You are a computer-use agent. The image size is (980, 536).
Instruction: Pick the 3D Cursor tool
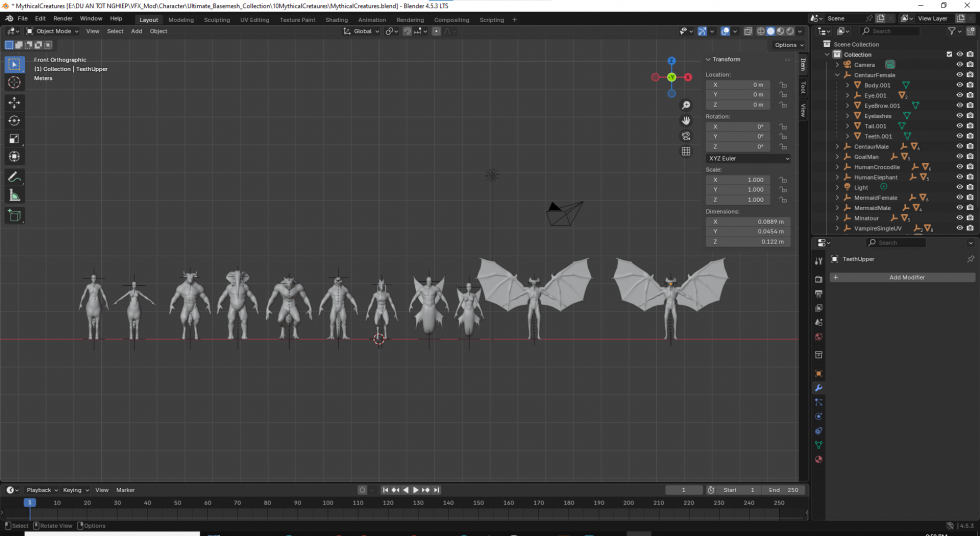[x=14, y=83]
